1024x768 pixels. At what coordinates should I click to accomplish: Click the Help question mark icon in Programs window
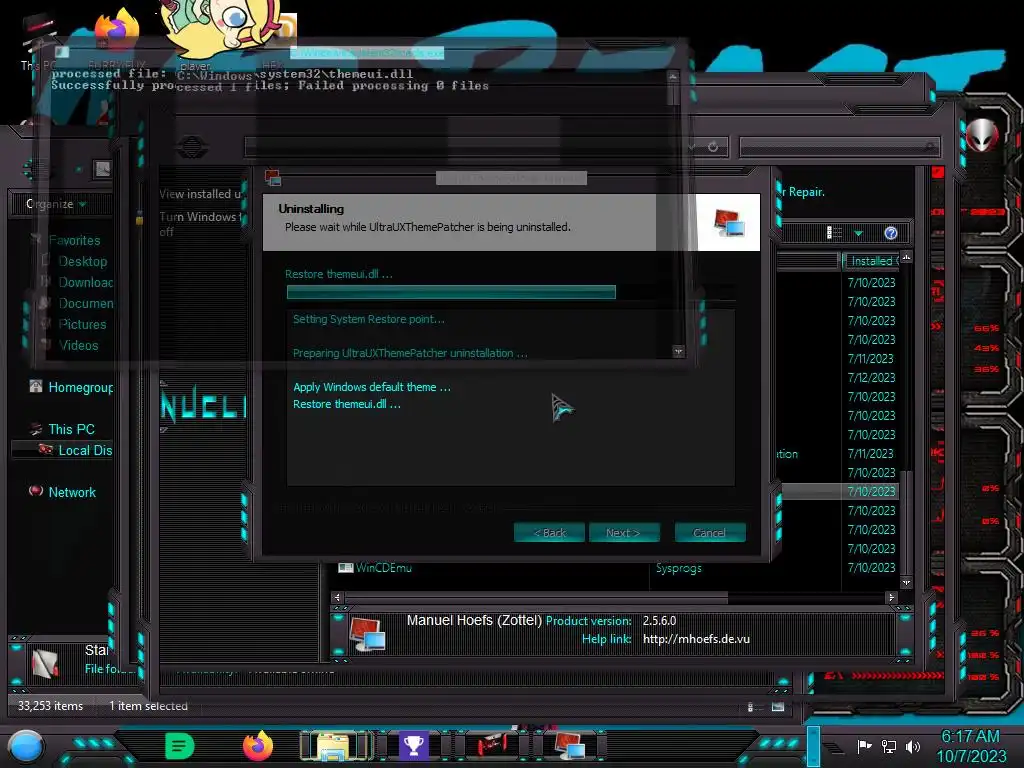pos(891,233)
